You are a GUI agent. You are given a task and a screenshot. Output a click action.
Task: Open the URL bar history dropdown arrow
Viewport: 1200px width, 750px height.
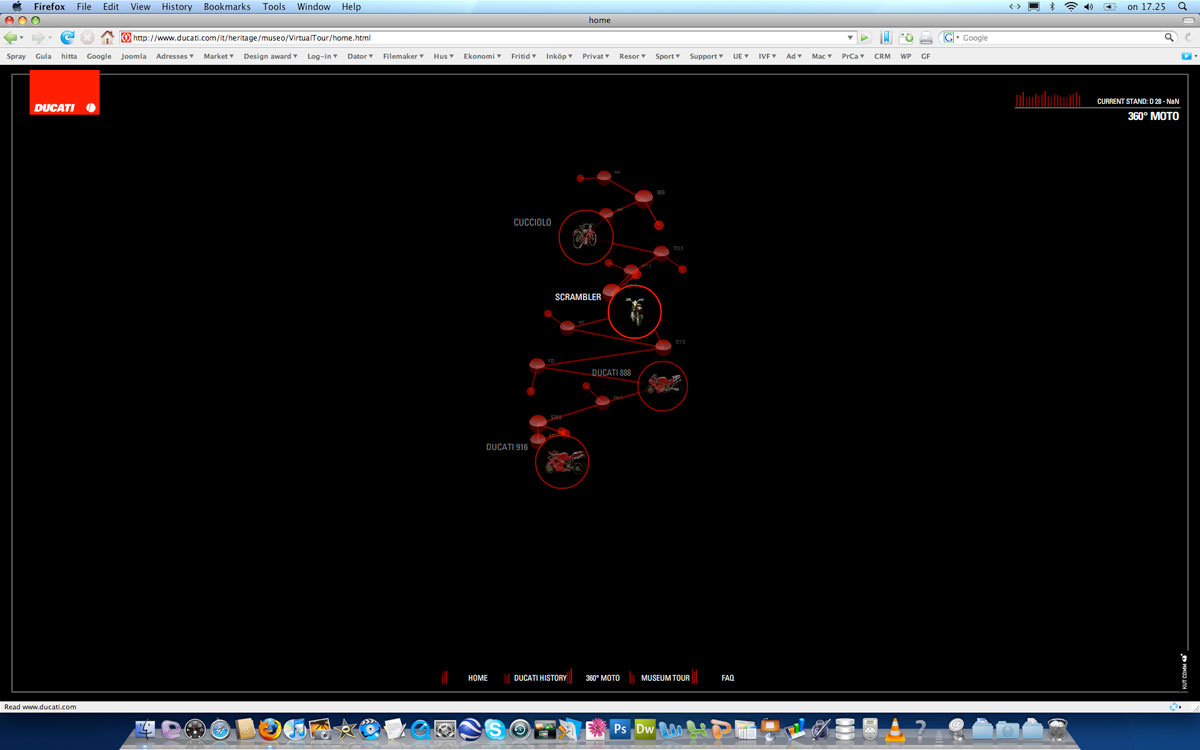[851, 38]
